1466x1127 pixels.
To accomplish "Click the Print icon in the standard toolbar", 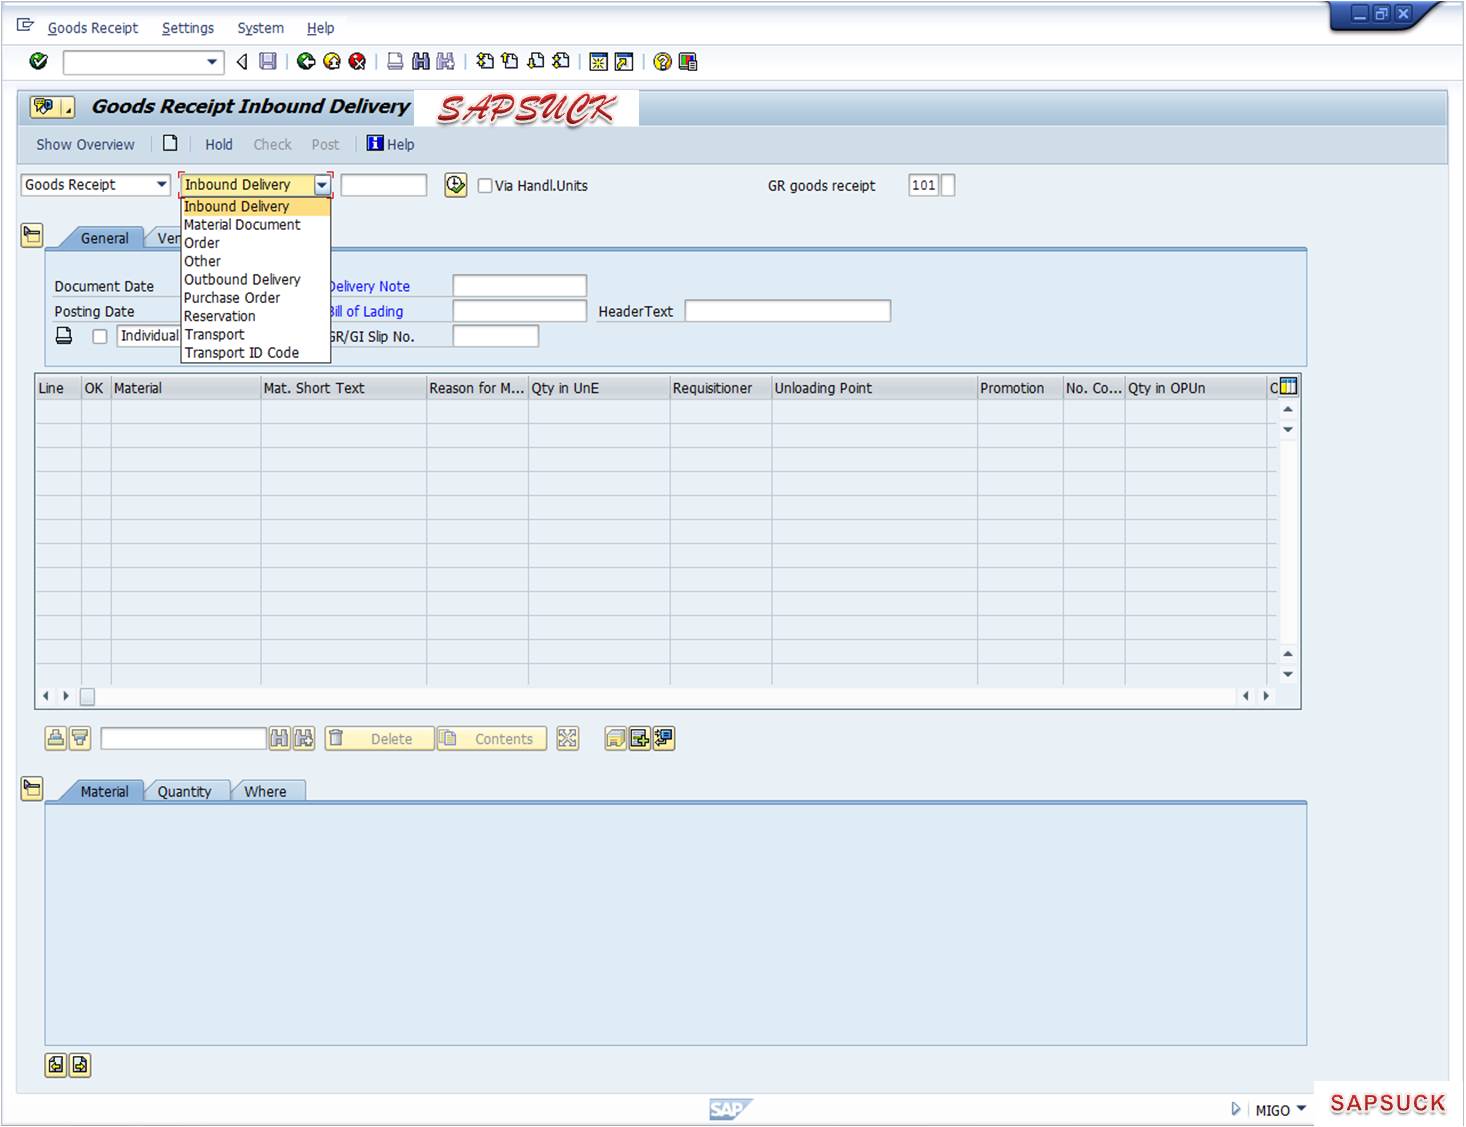I will tap(395, 62).
